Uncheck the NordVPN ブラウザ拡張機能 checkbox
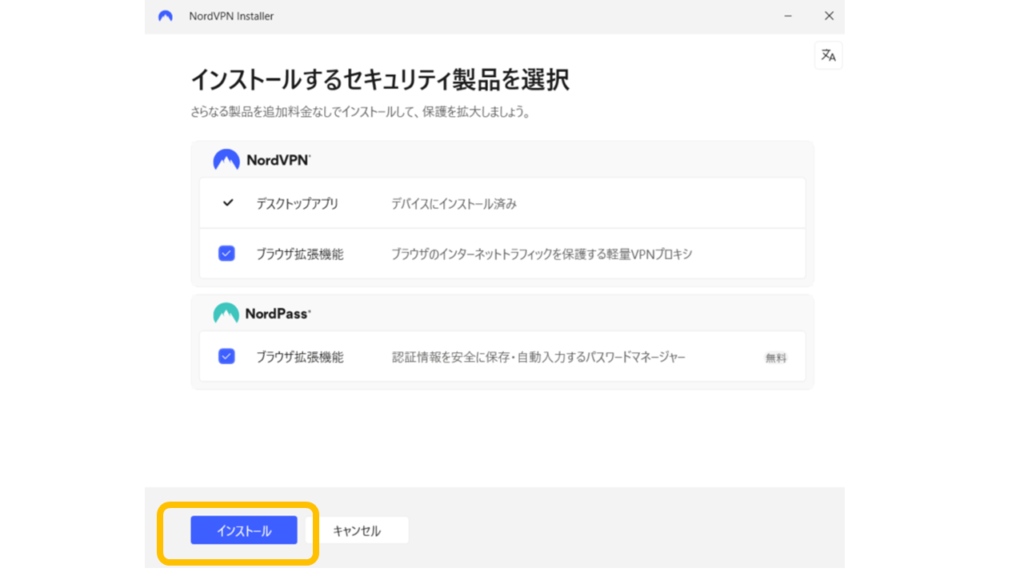The height and width of the screenshot is (576, 1024). [227, 254]
